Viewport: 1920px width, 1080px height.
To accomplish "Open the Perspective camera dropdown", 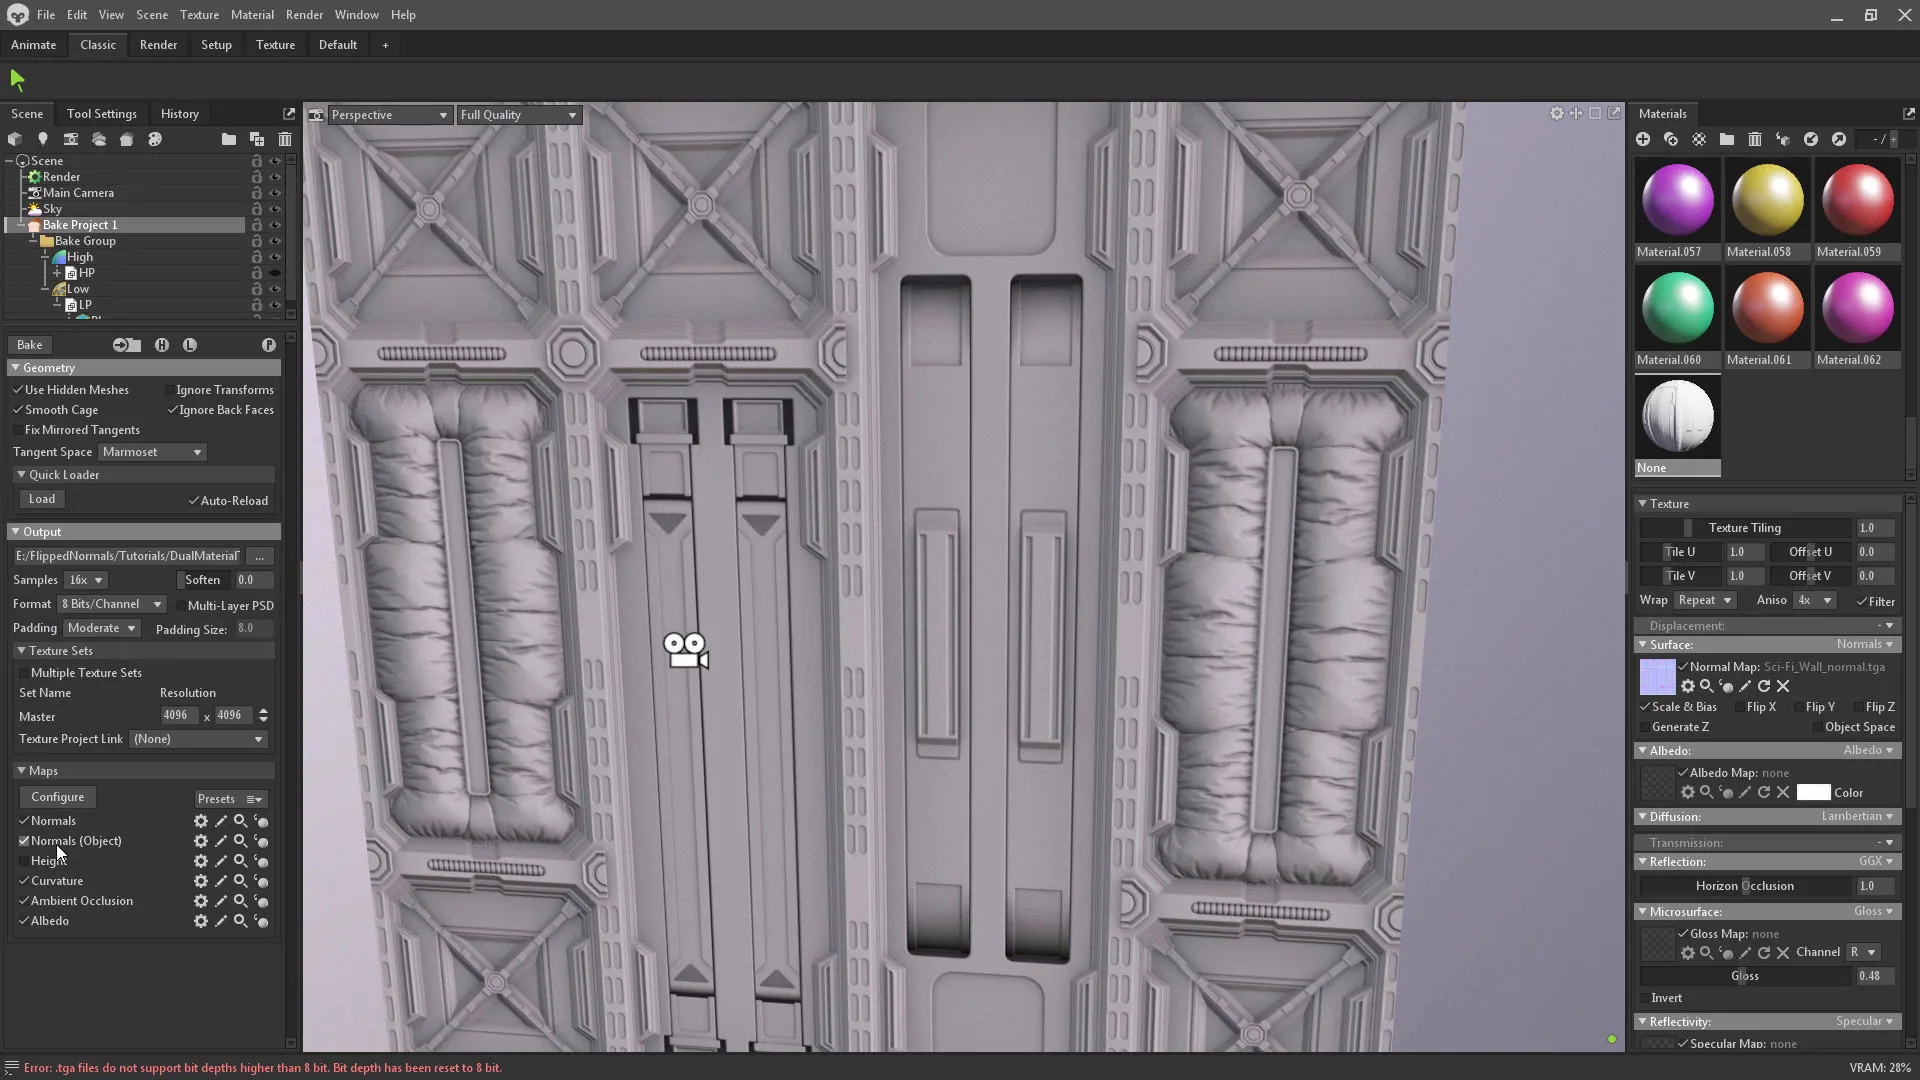I will (x=389, y=115).
